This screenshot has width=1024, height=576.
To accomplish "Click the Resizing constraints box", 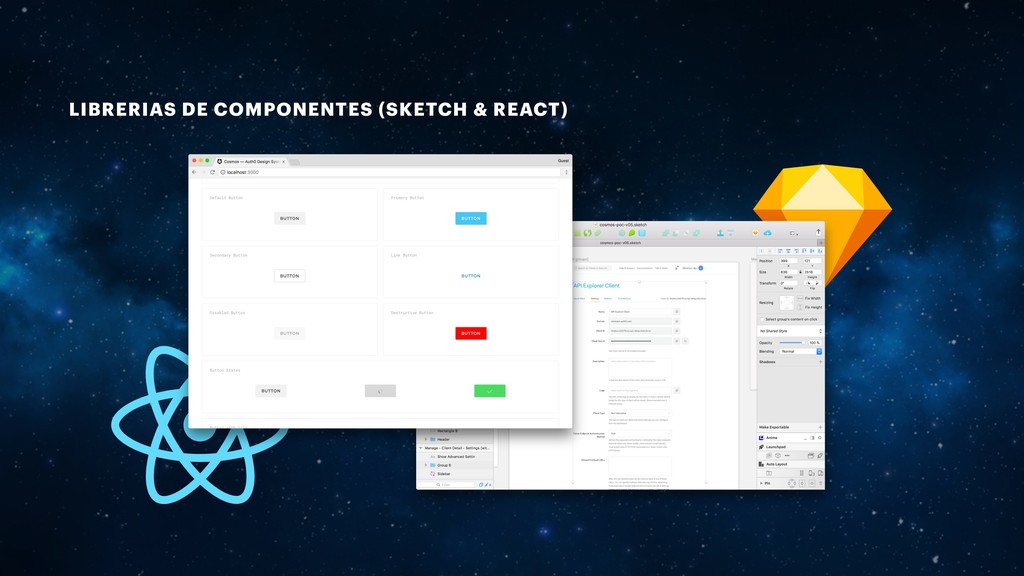I will click(x=787, y=302).
